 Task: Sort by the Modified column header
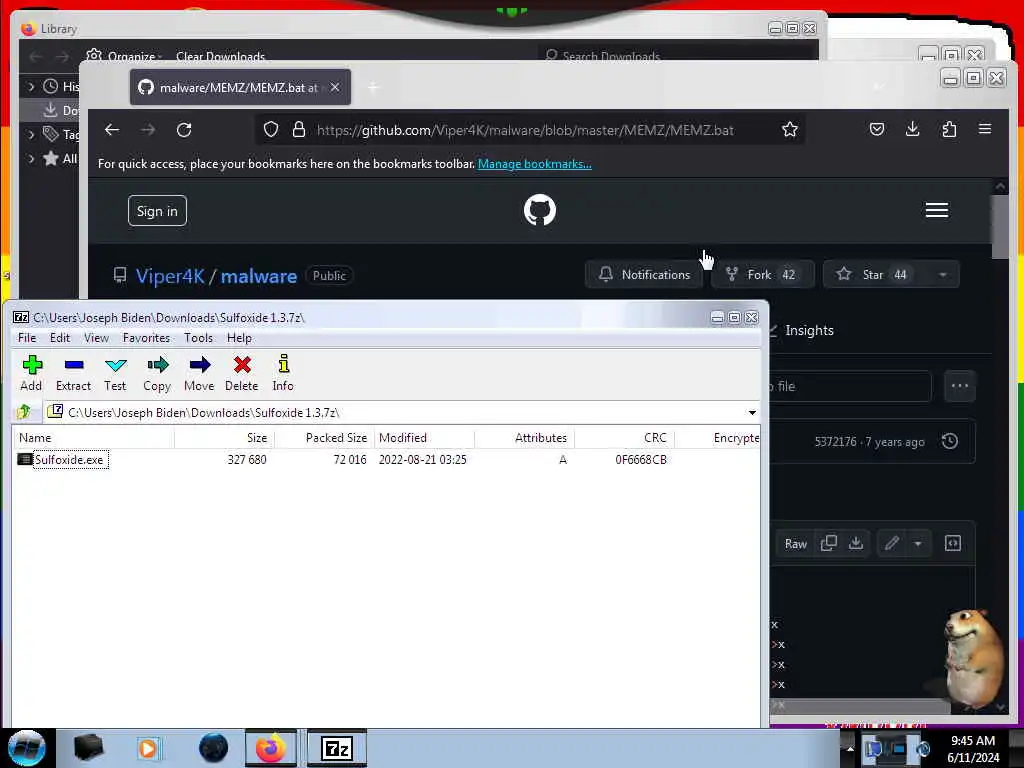(x=424, y=438)
